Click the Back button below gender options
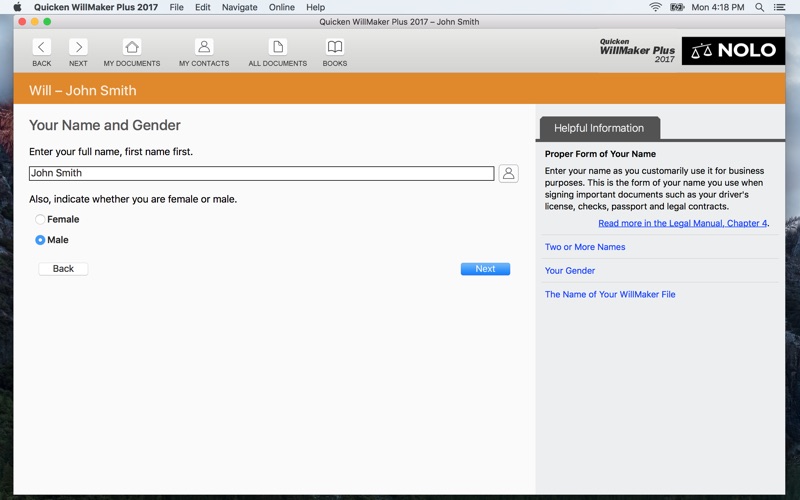800x500 pixels. (x=63, y=269)
